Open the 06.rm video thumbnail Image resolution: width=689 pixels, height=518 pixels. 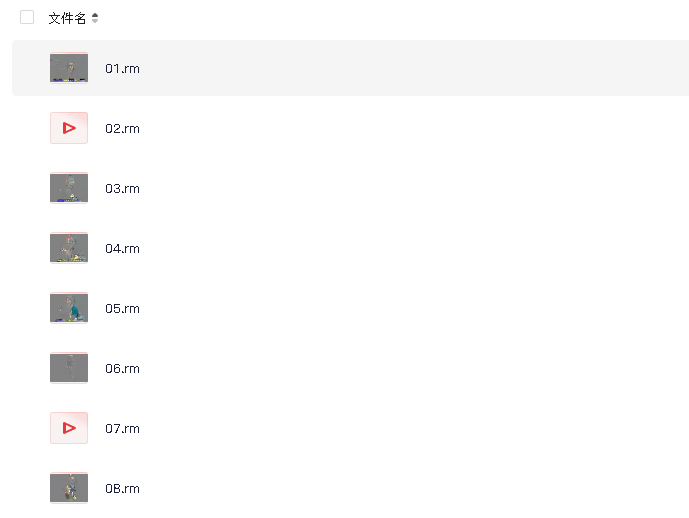click(69, 368)
